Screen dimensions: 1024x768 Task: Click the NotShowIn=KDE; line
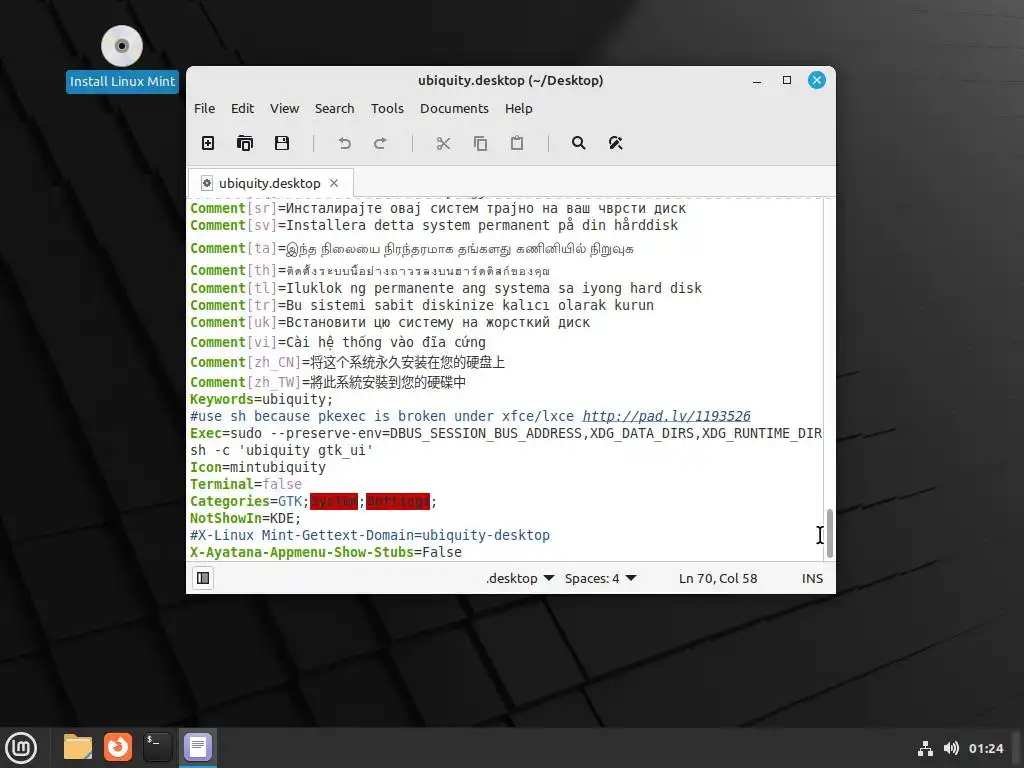coord(246,518)
